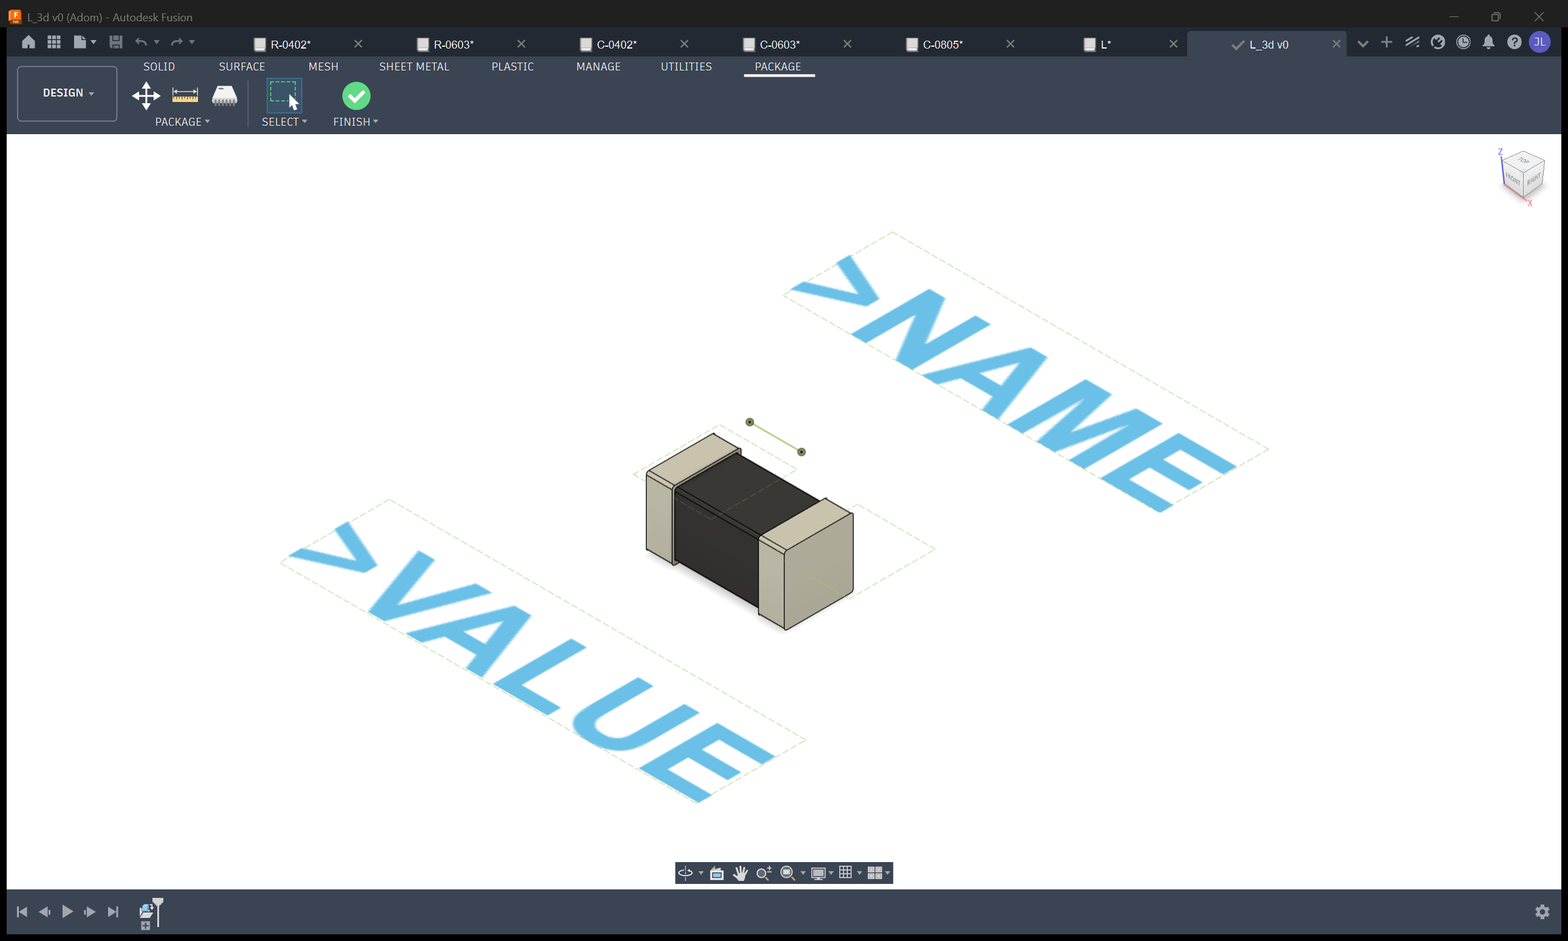Select the L_3d v0 document tab
This screenshot has height=941, width=1568.
click(1269, 44)
